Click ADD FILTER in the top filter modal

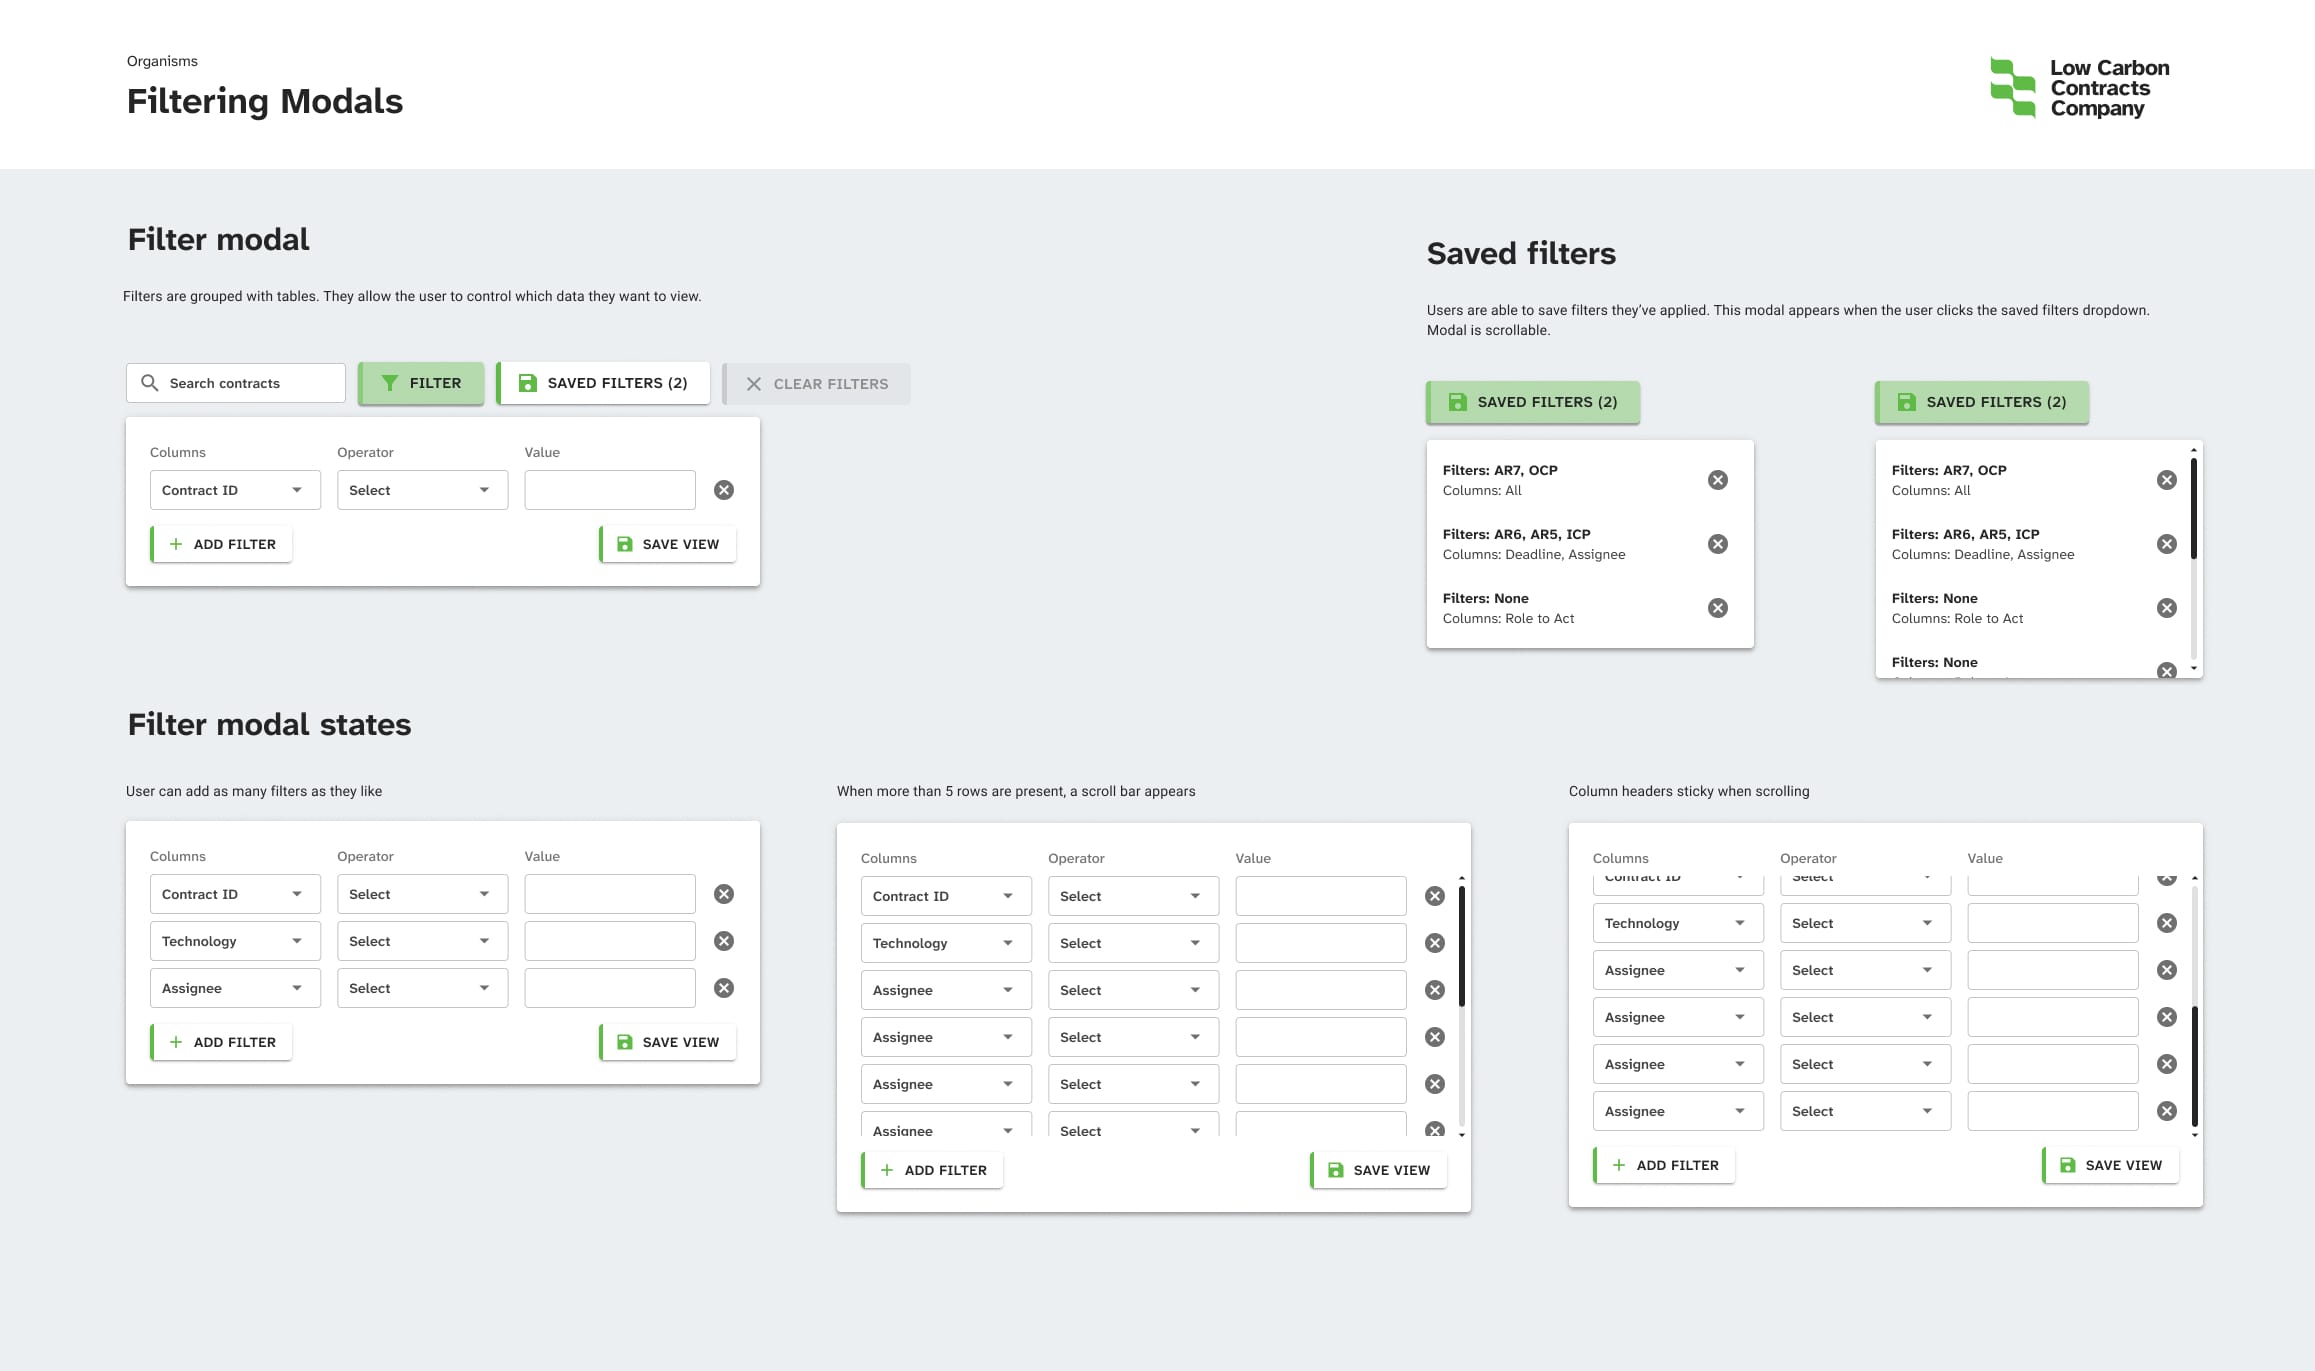(x=222, y=544)
